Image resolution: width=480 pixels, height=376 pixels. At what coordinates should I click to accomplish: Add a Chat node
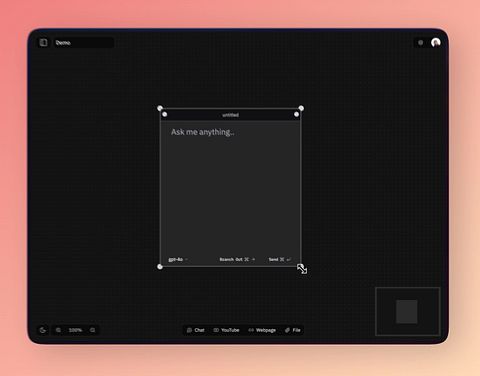[196, 330]
